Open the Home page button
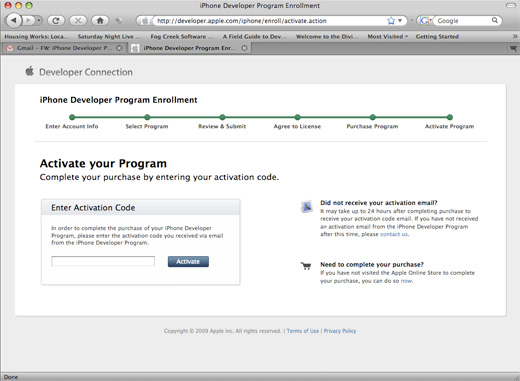 [100, 21]
